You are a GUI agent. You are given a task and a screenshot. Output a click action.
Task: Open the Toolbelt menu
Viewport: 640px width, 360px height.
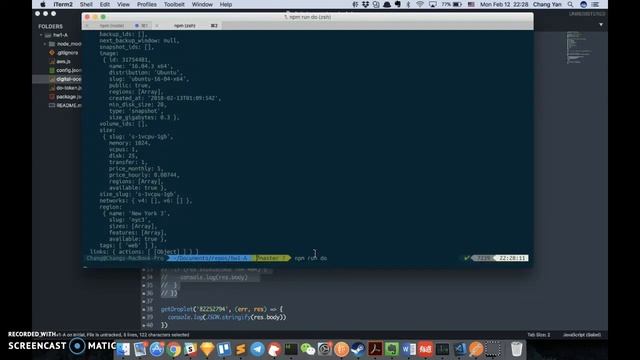[174, 4]
